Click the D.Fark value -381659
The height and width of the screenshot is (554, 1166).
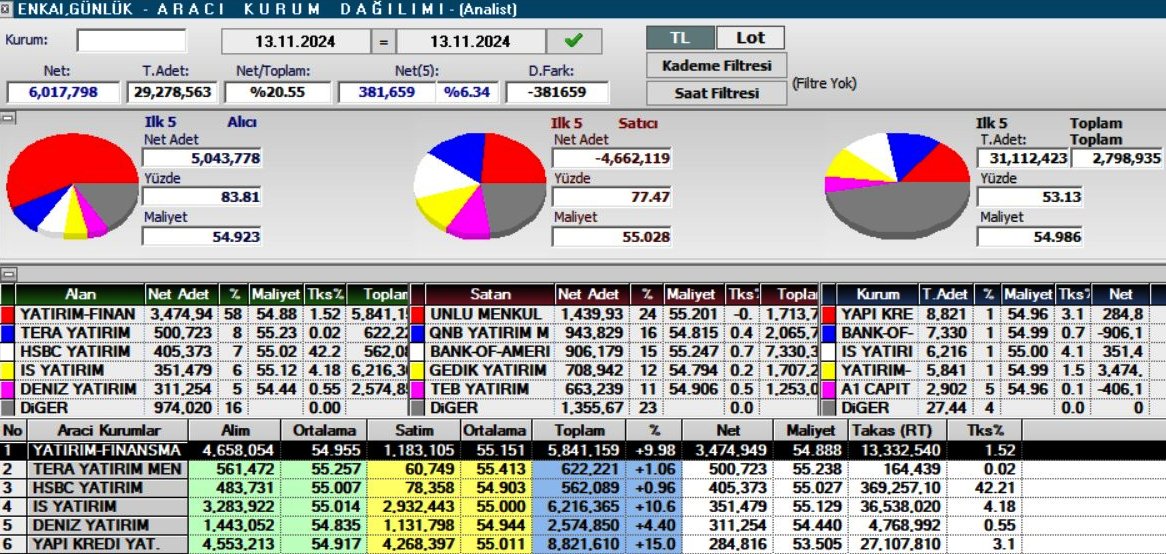(557, 92)
